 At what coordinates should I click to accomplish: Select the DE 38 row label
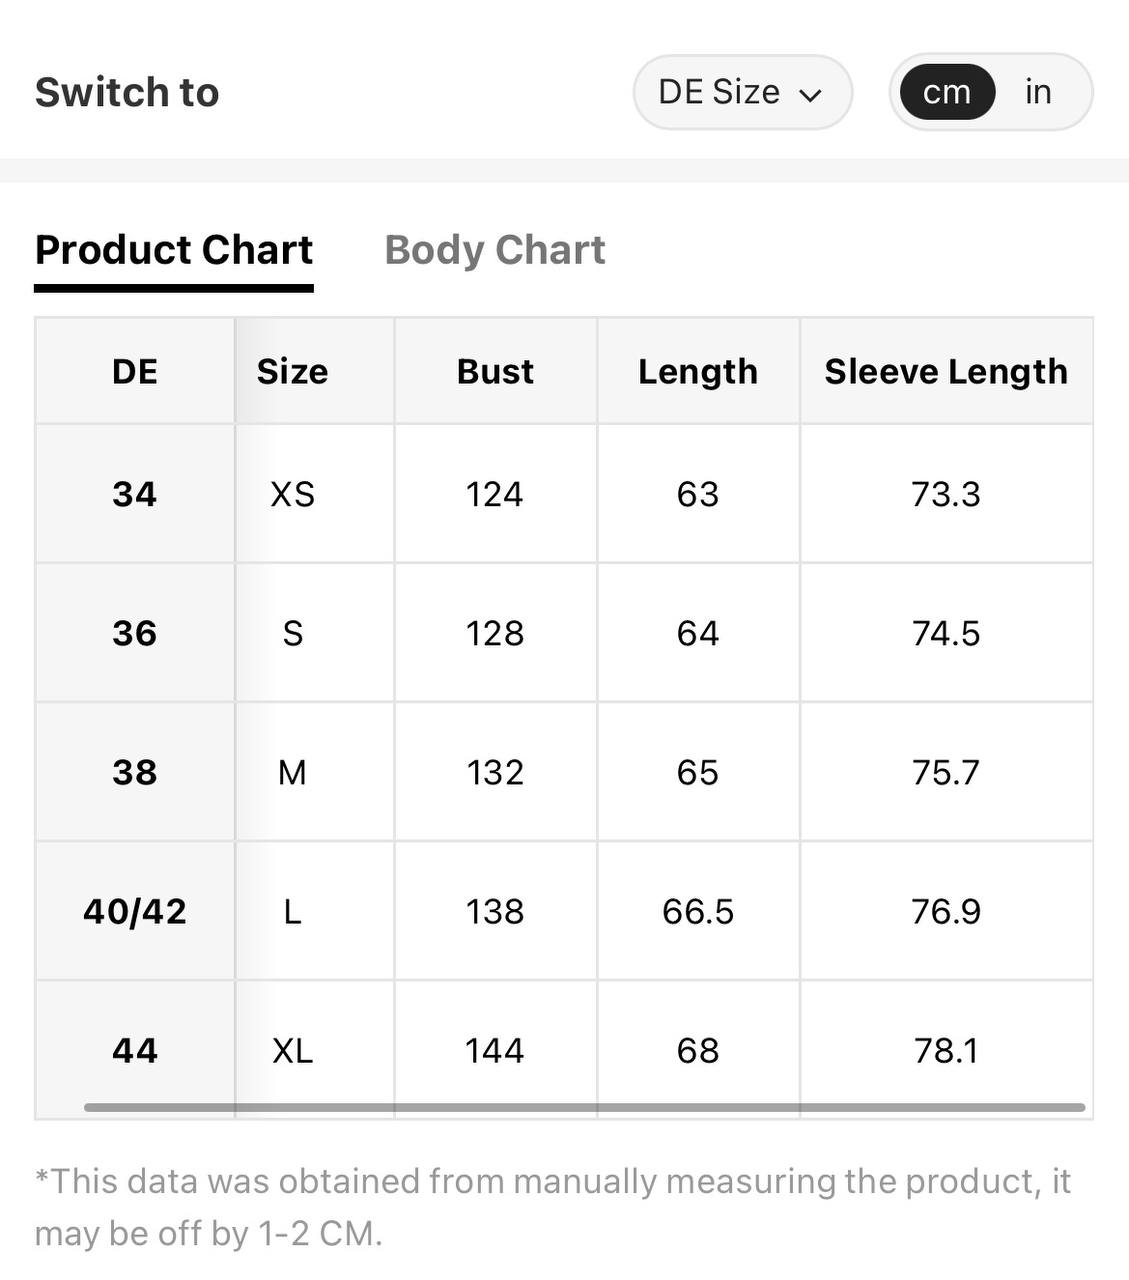coord(135,772)
